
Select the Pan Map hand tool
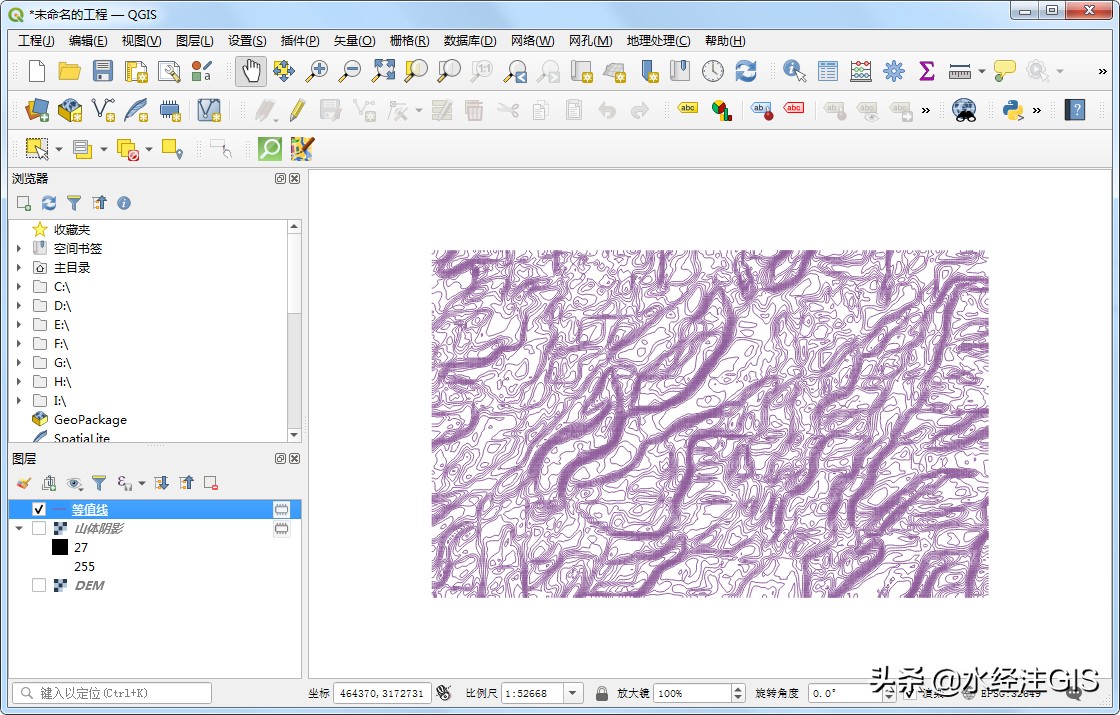[x=251, y=71]
